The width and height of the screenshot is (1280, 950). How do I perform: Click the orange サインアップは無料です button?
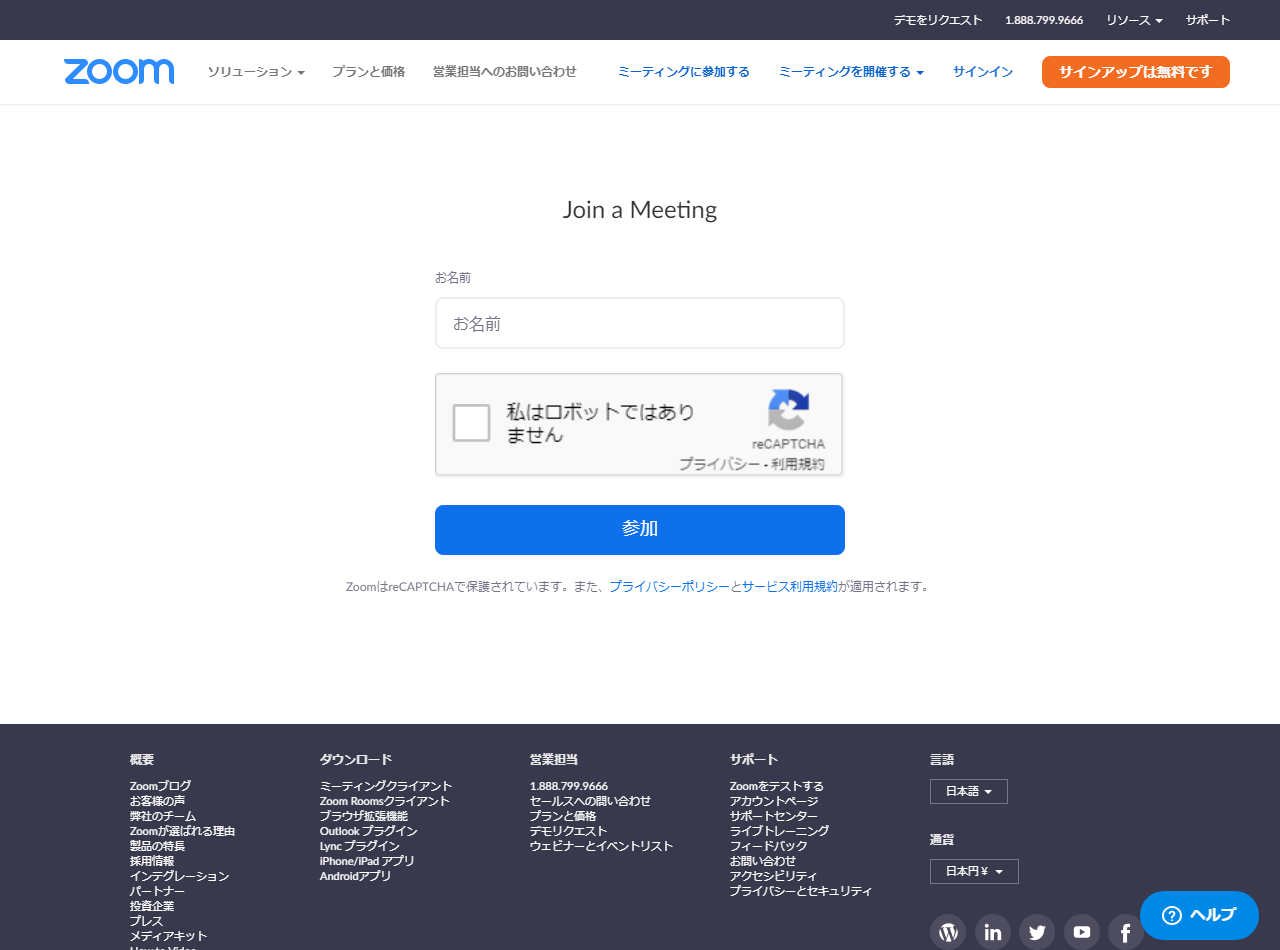tap(1136, 72)
